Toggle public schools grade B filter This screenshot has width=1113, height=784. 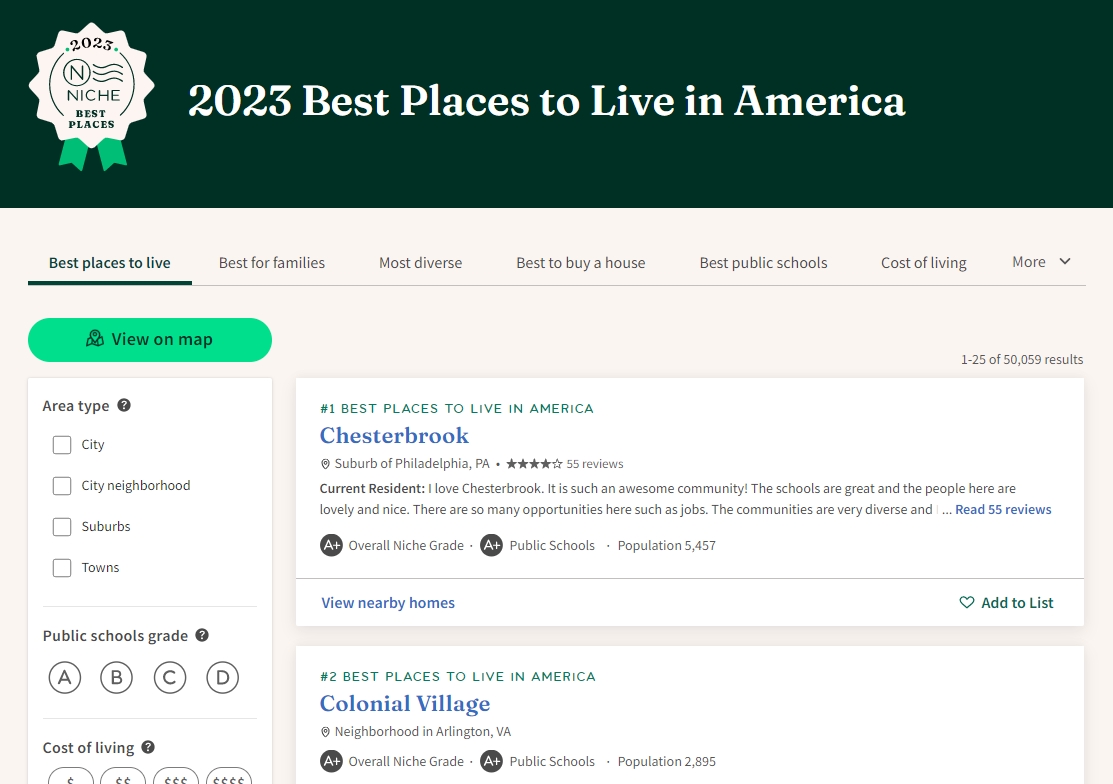coord(117,678)
